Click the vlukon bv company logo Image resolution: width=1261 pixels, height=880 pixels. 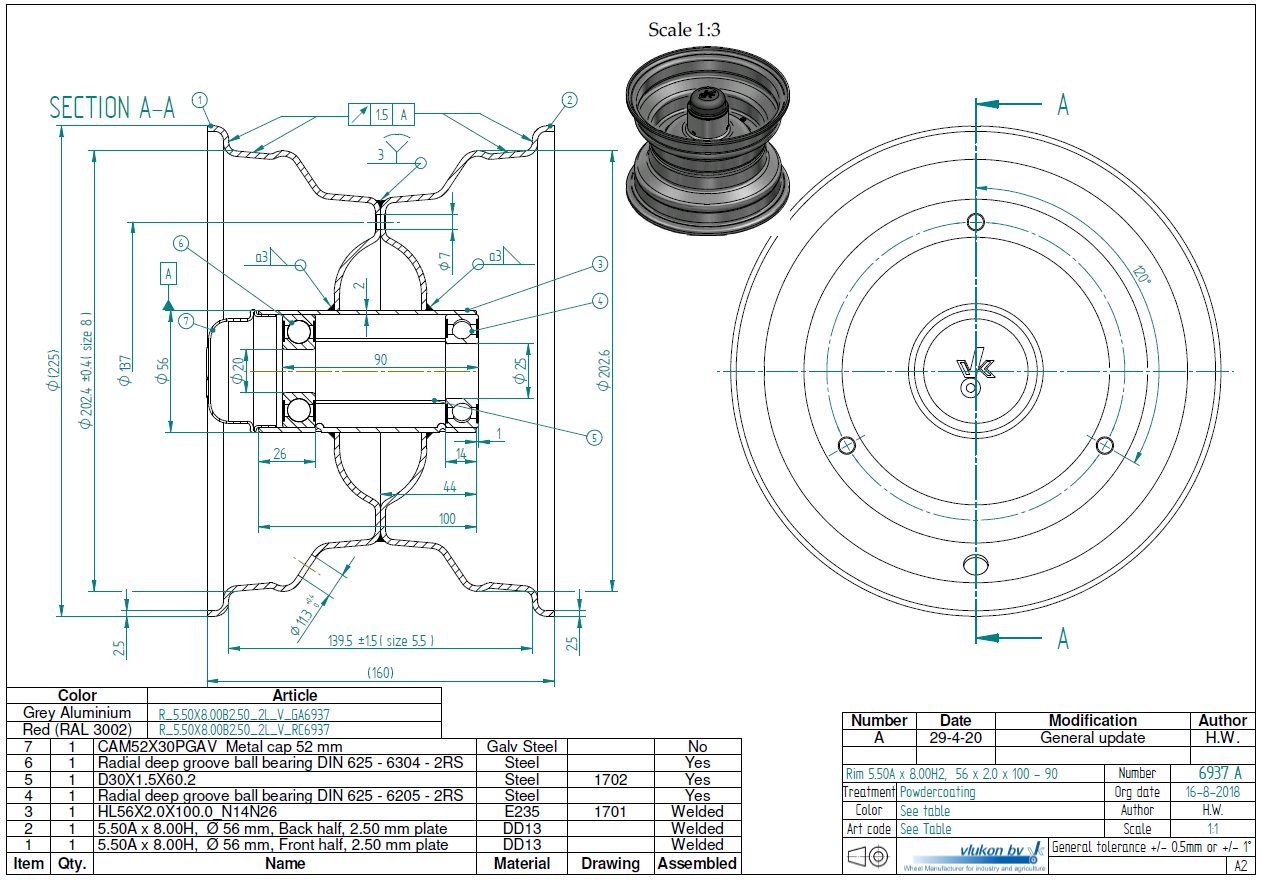[x=973, y=856]
